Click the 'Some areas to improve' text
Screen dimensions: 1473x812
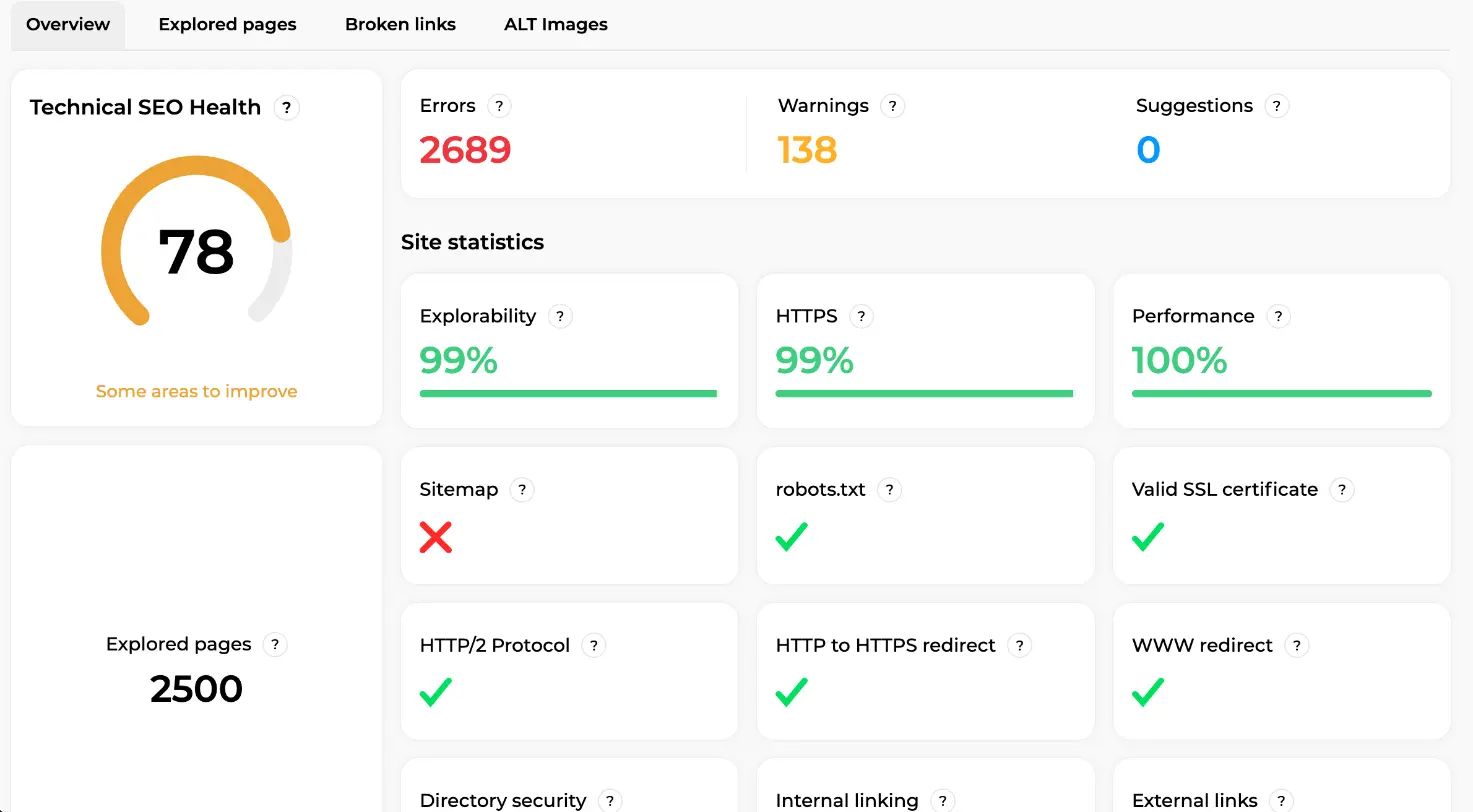(196, 392)
